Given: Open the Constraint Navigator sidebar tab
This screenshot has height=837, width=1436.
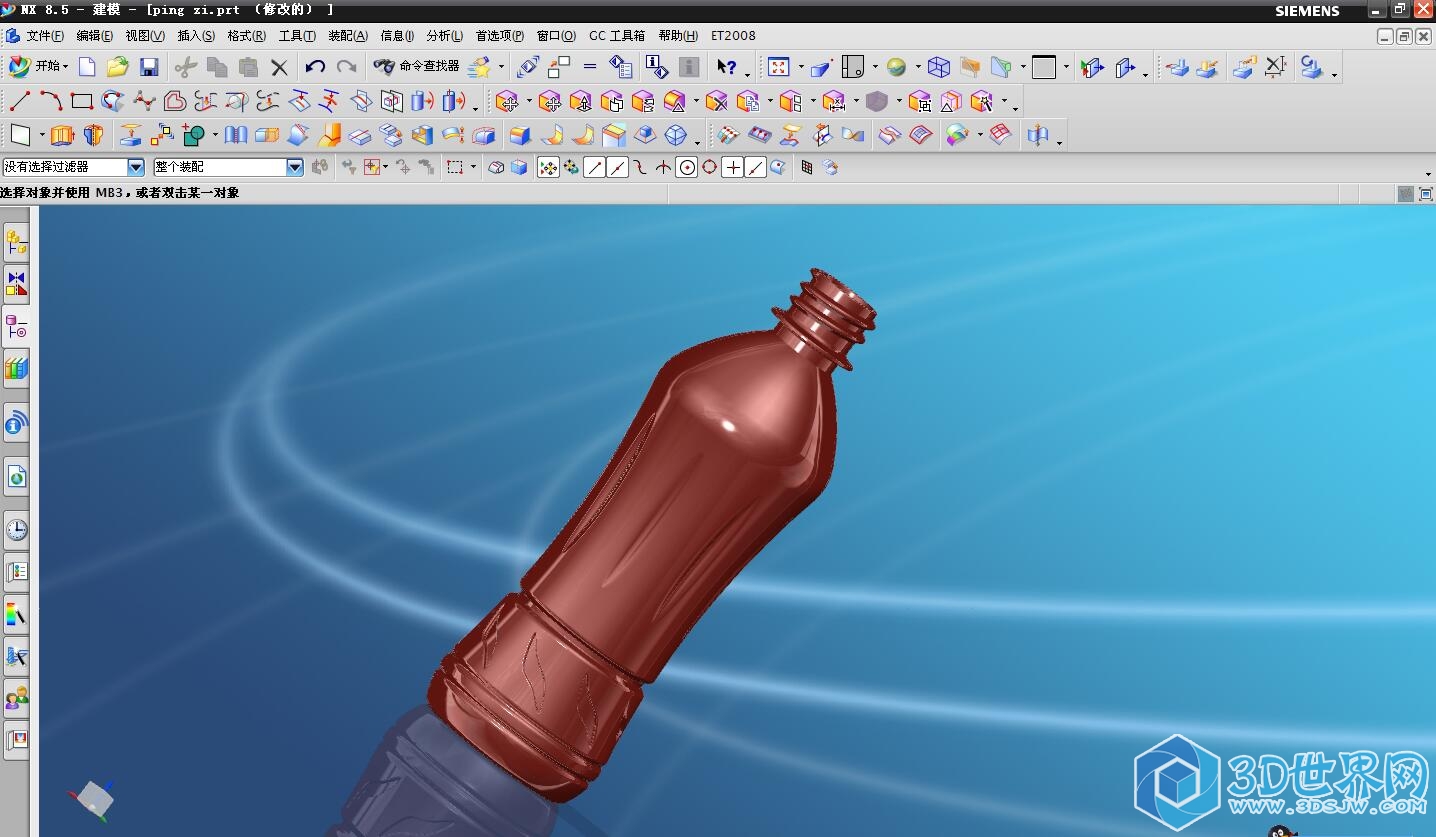Looking at the screenshot, I should pyautogui.click(x=16, y=284).
